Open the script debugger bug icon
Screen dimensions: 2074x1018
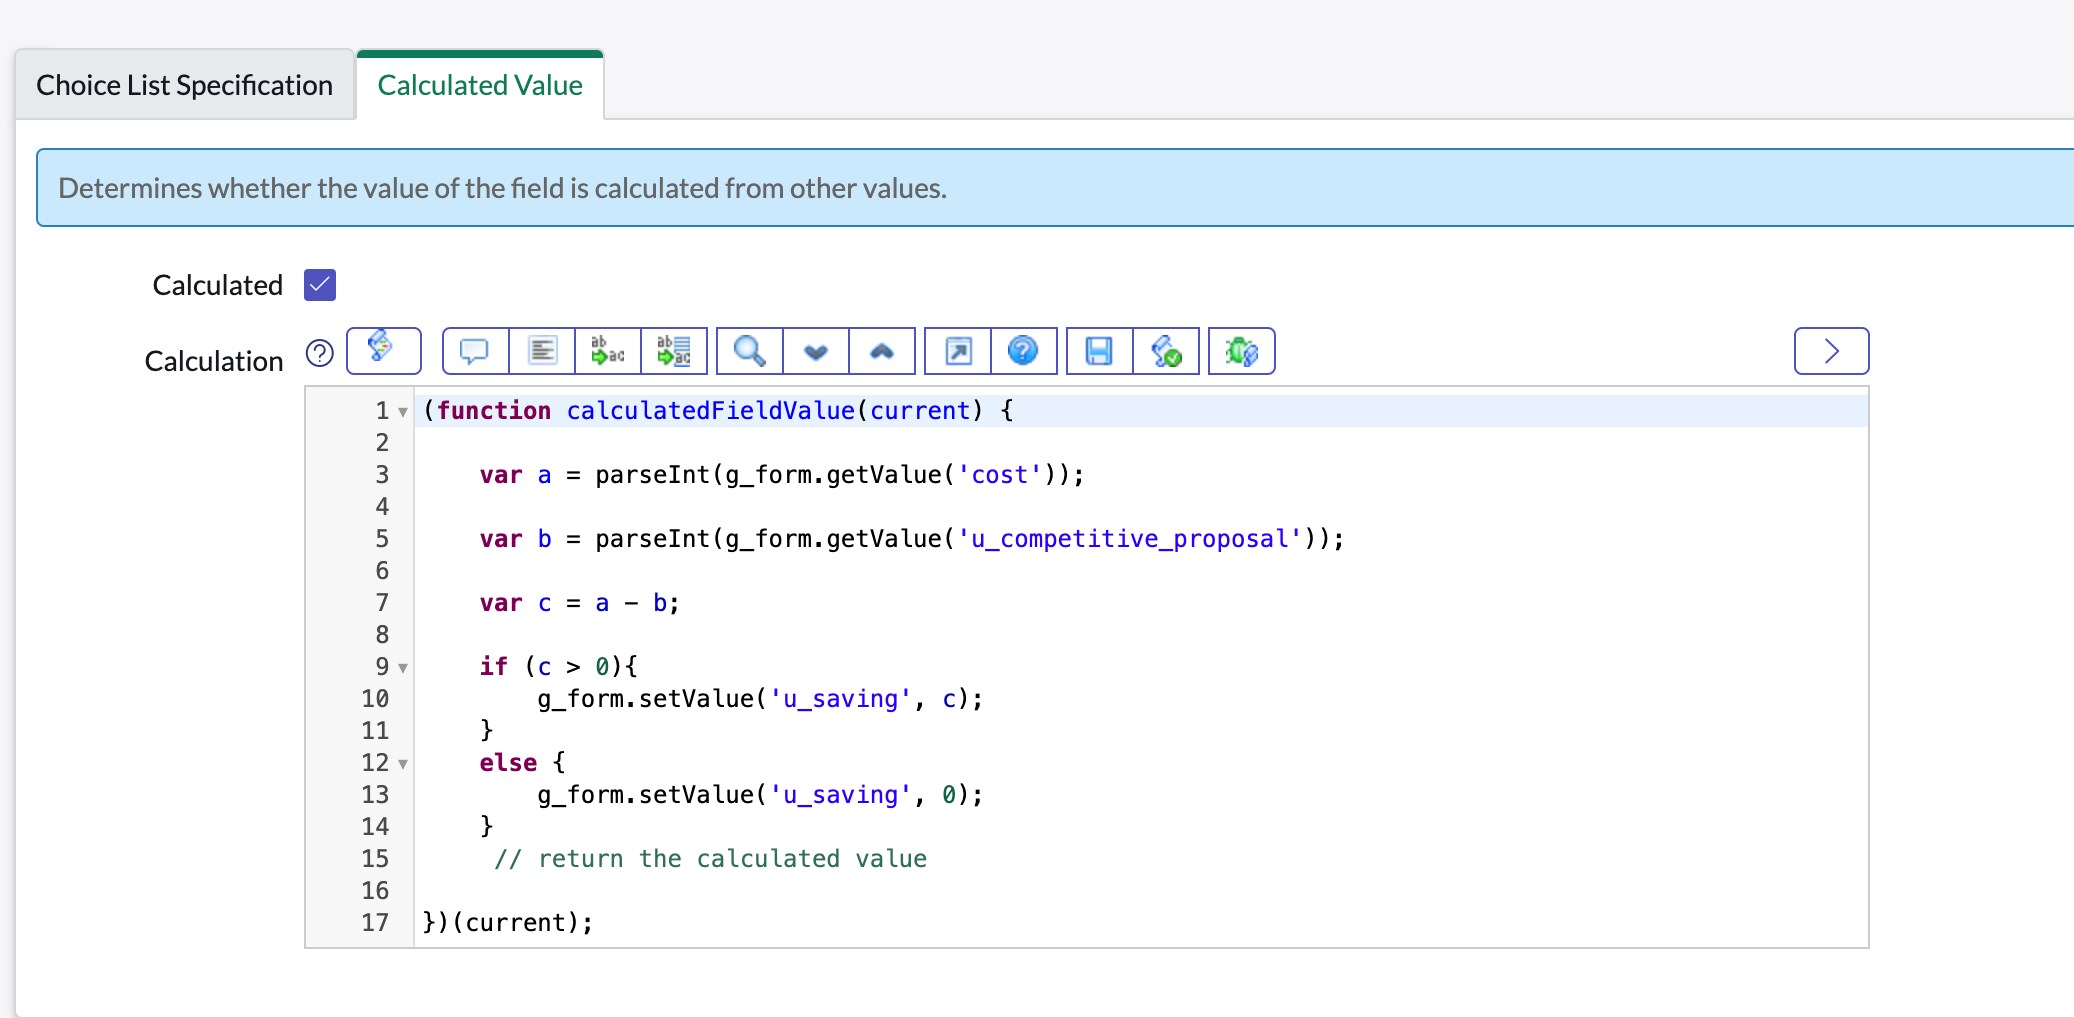1241,351
